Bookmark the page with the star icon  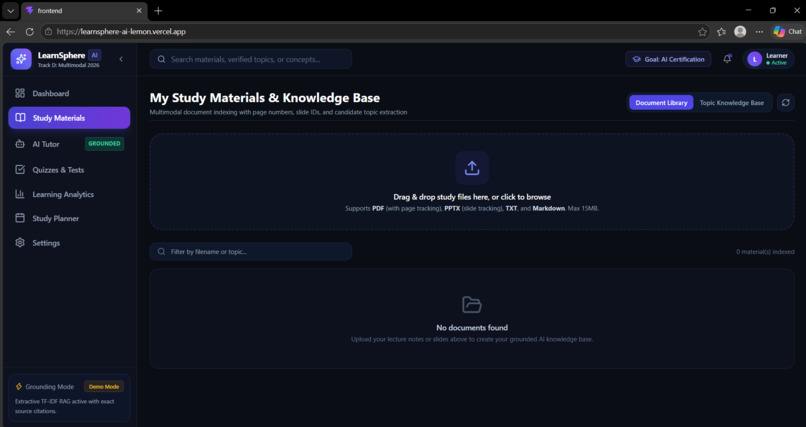point(702,32)
